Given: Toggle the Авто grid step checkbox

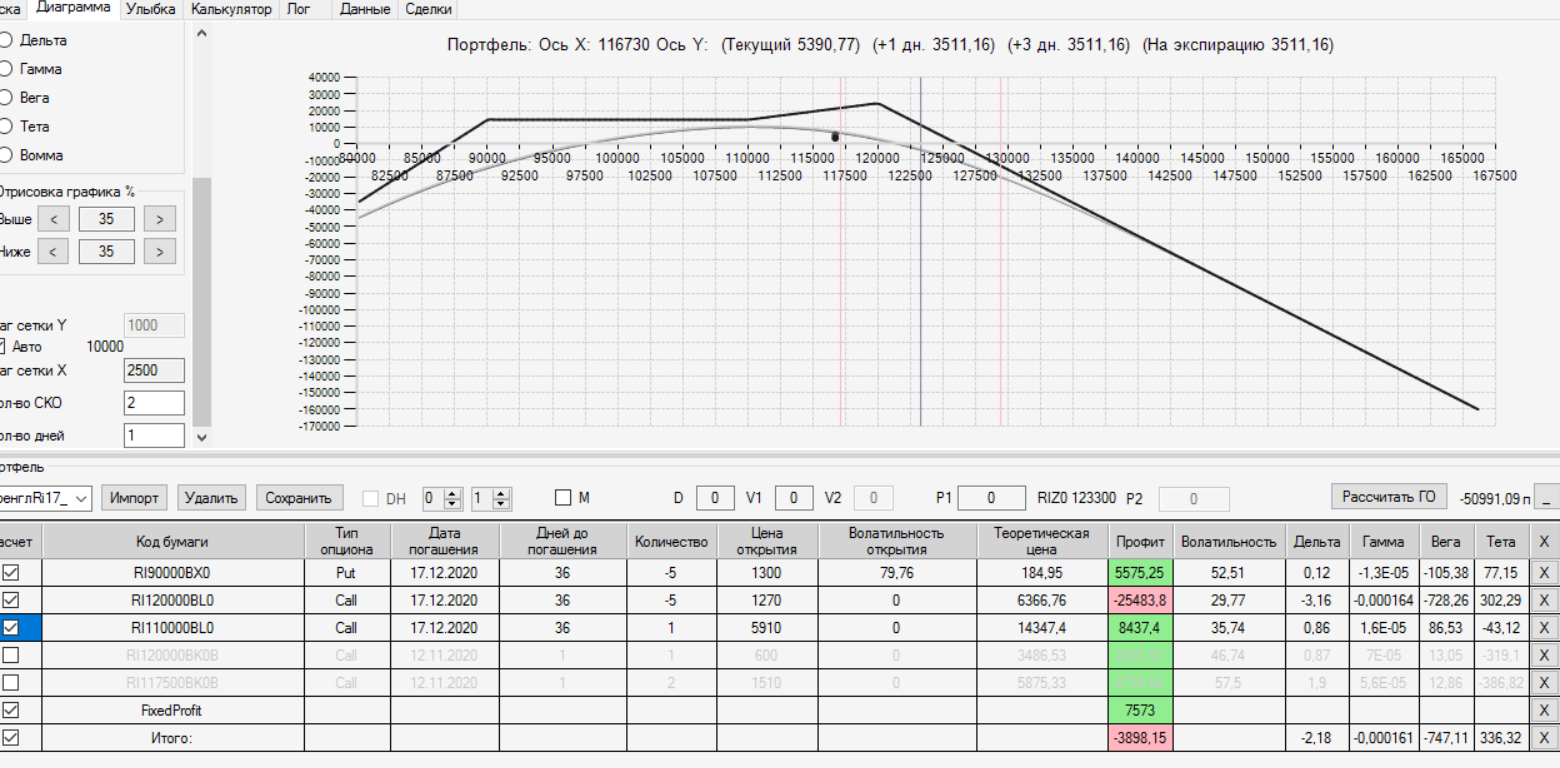Looking at the screenshot, I should 3,347.
